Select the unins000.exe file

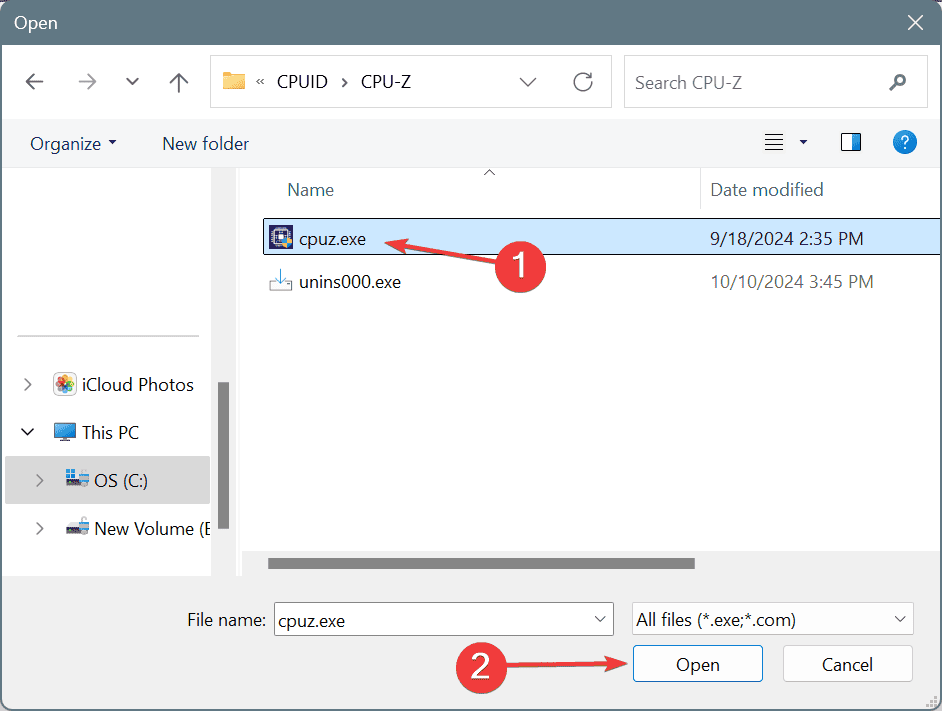[x=350, y=282]
